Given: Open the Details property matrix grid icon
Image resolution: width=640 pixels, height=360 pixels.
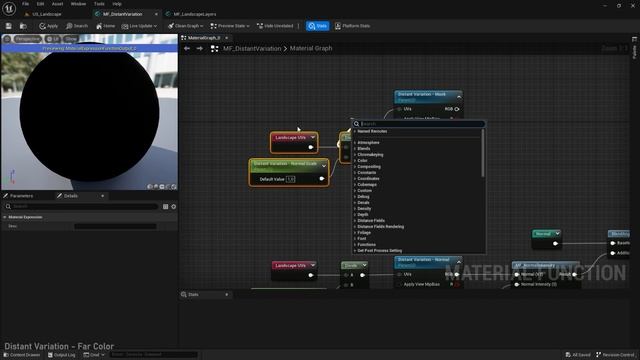Looking at the screenshot, I should point(165,207).
